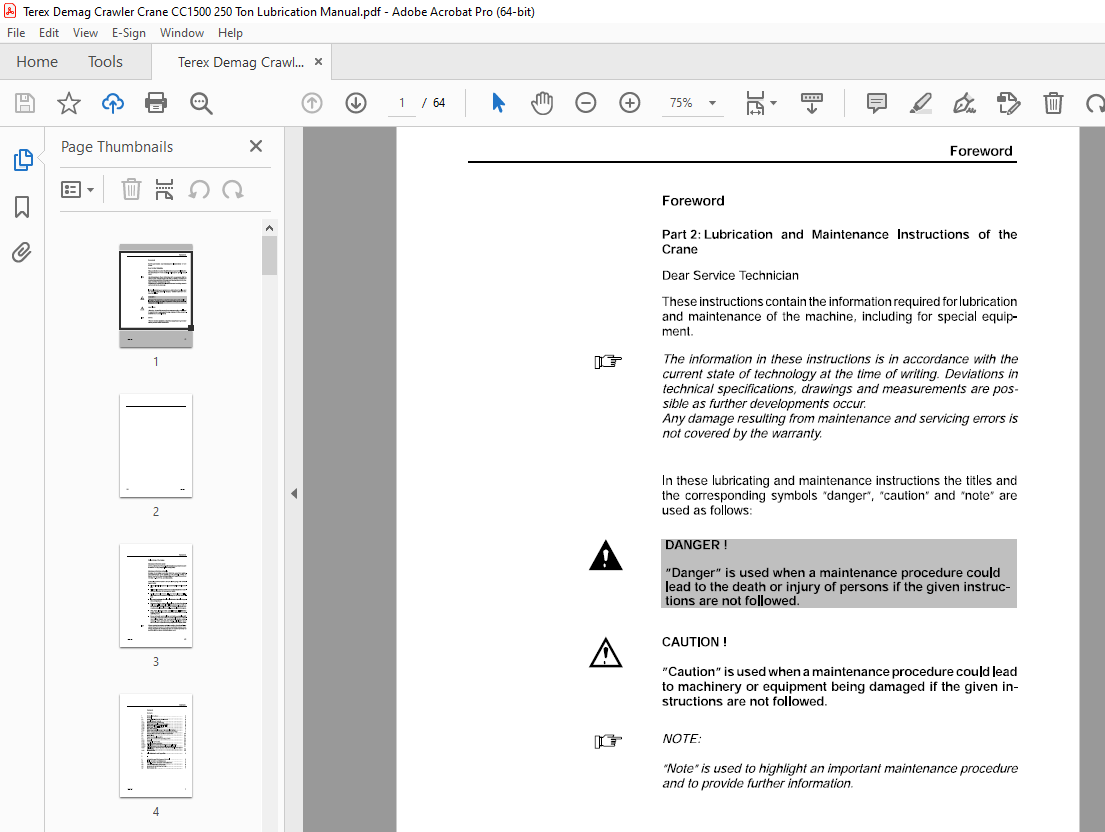Image resolution: width=1105 pixels, height=832 pixels.
Task: Close the Page Thumbnails panel
Action: (256, 146)
